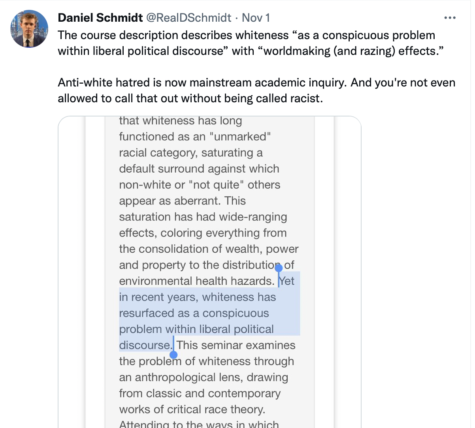The height and width of the screenshot is (428, 475).
Task: Click the phrase "worldmaking (and razing) effects."
Action: pos(353,51)
